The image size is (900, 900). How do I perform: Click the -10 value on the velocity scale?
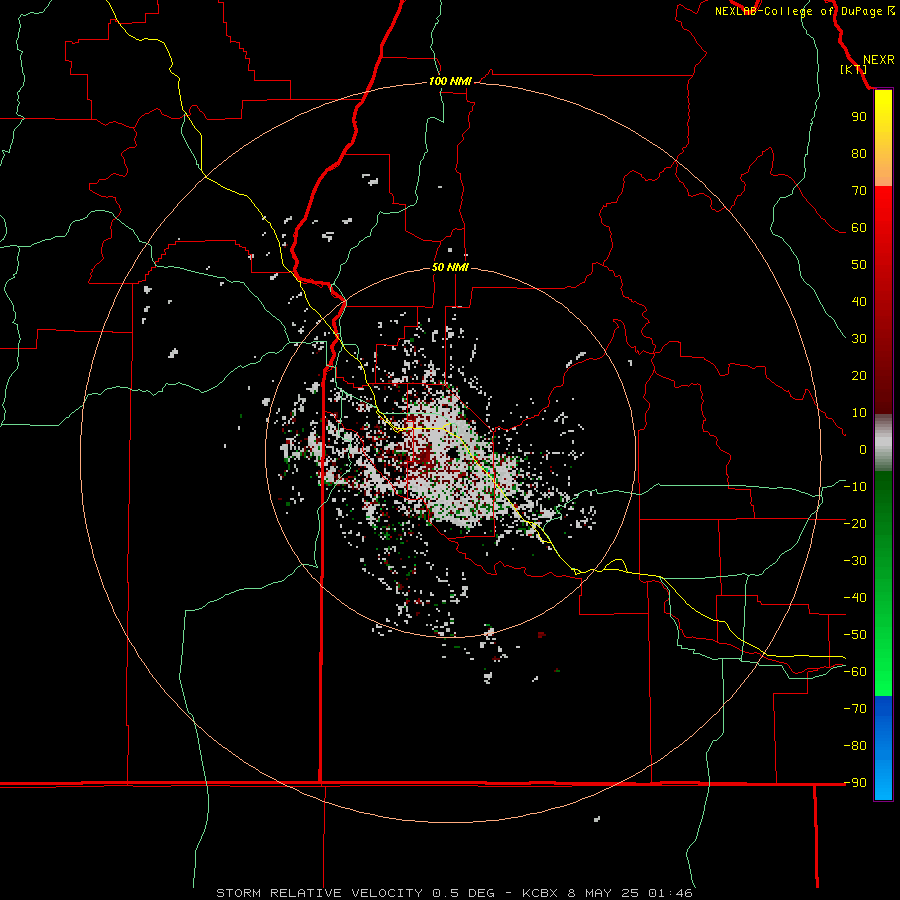[x=855, y=487]
